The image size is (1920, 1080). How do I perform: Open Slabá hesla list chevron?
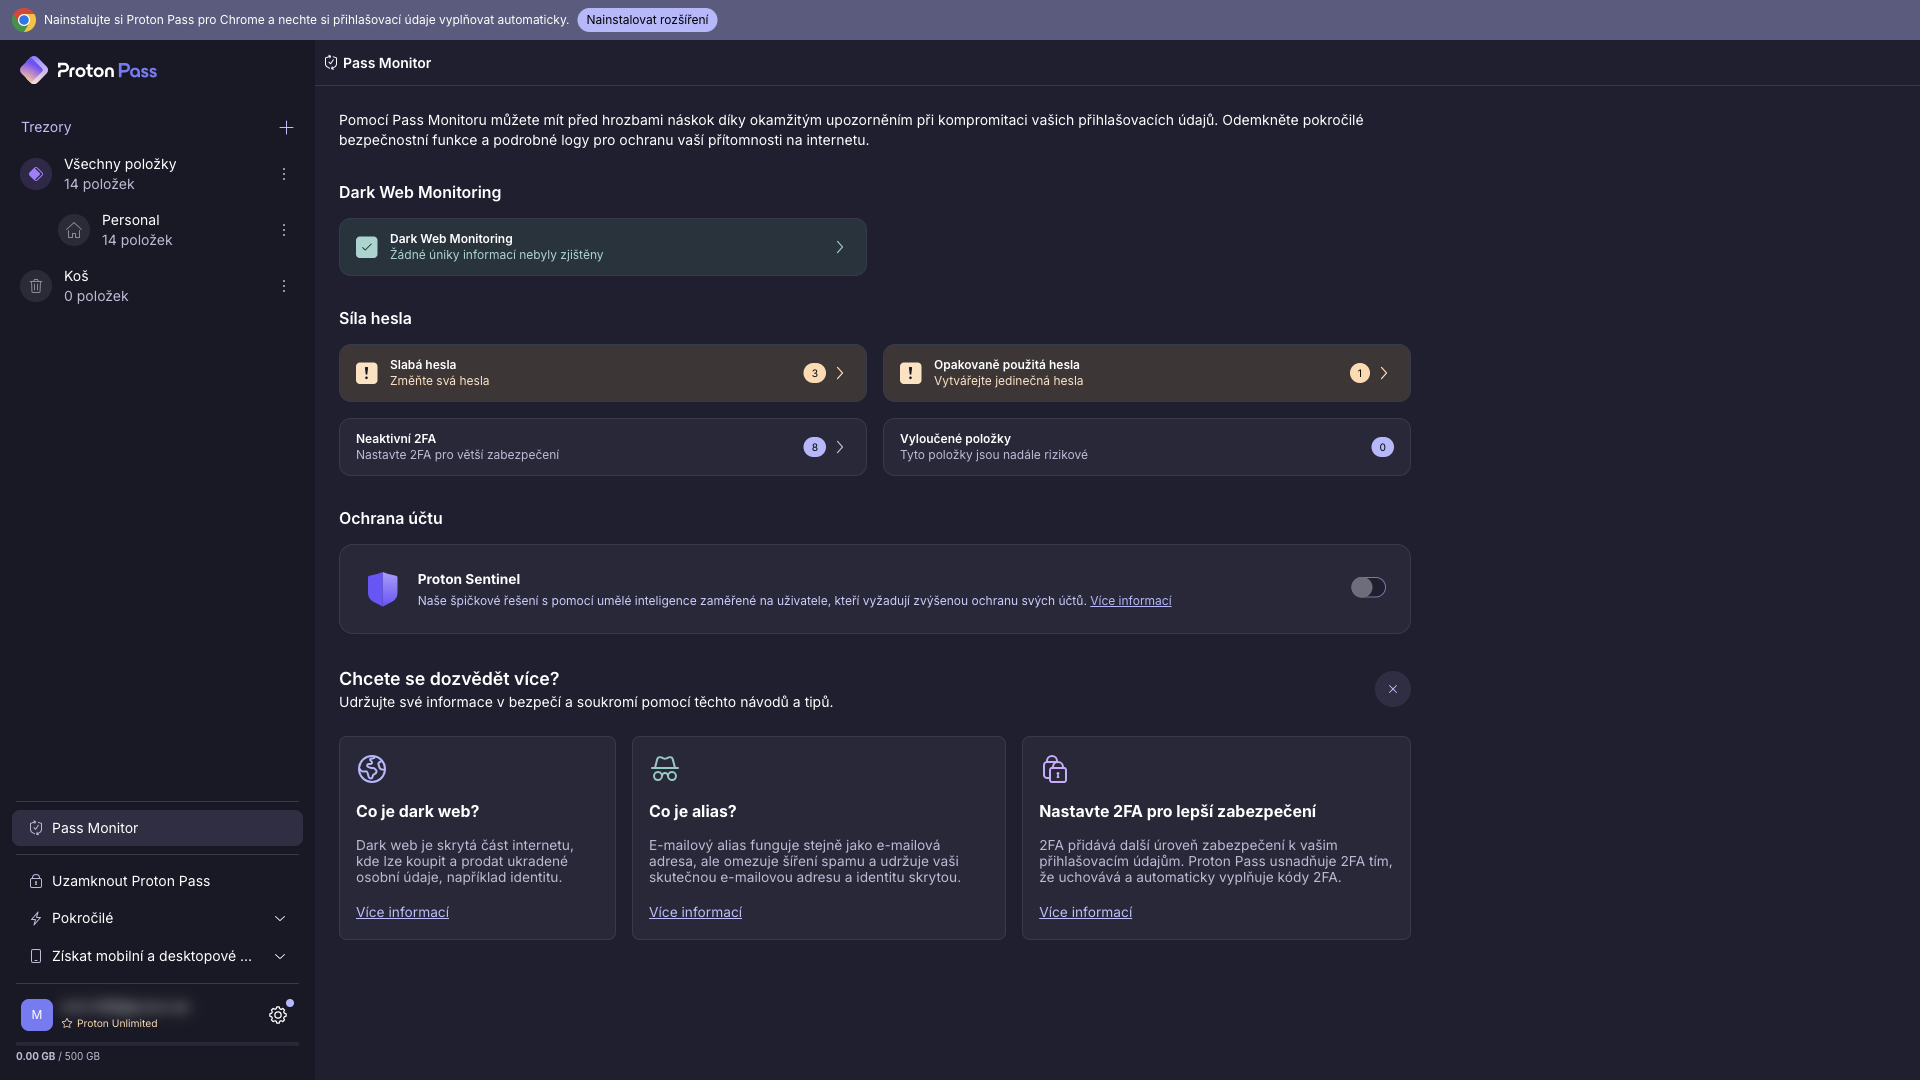(x=840, y=373)
